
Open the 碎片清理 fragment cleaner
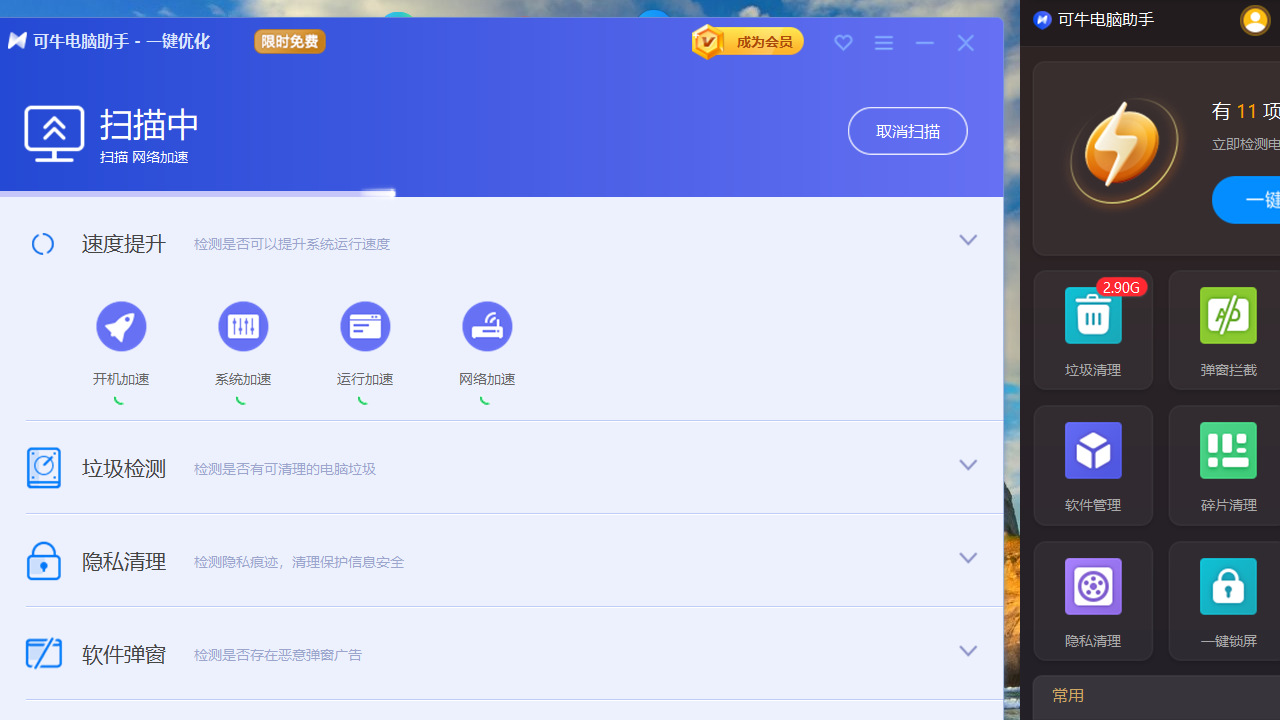[1228, 465]
